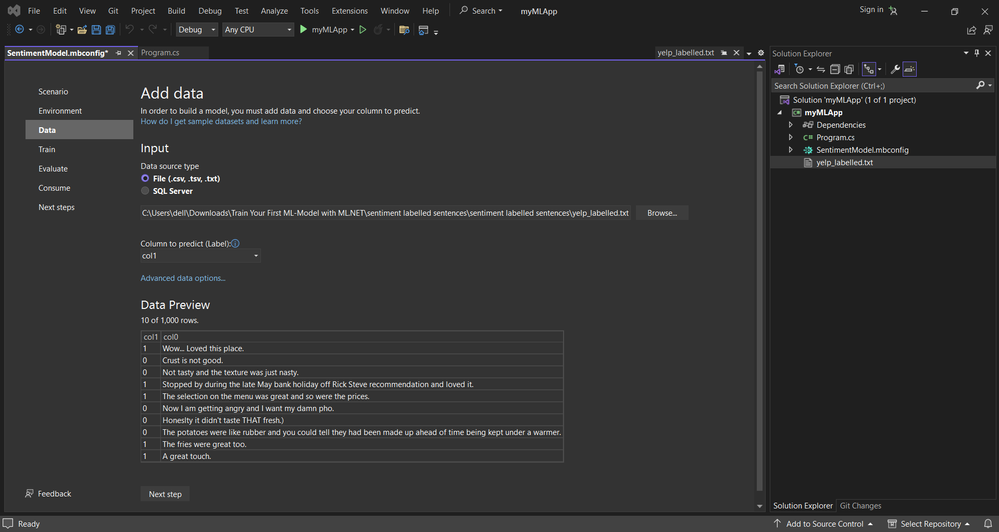Viewport: 999px width, 532px height.
Task: Click the editor settings gear icon
Action: (x=761, y=53)
